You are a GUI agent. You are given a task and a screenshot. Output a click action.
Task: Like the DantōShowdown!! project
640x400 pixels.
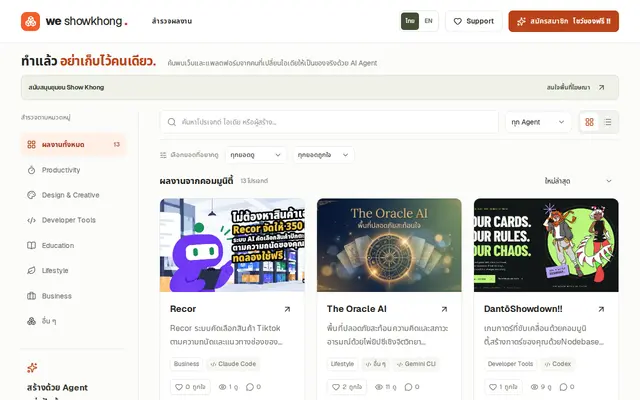(x=503, y=387)
